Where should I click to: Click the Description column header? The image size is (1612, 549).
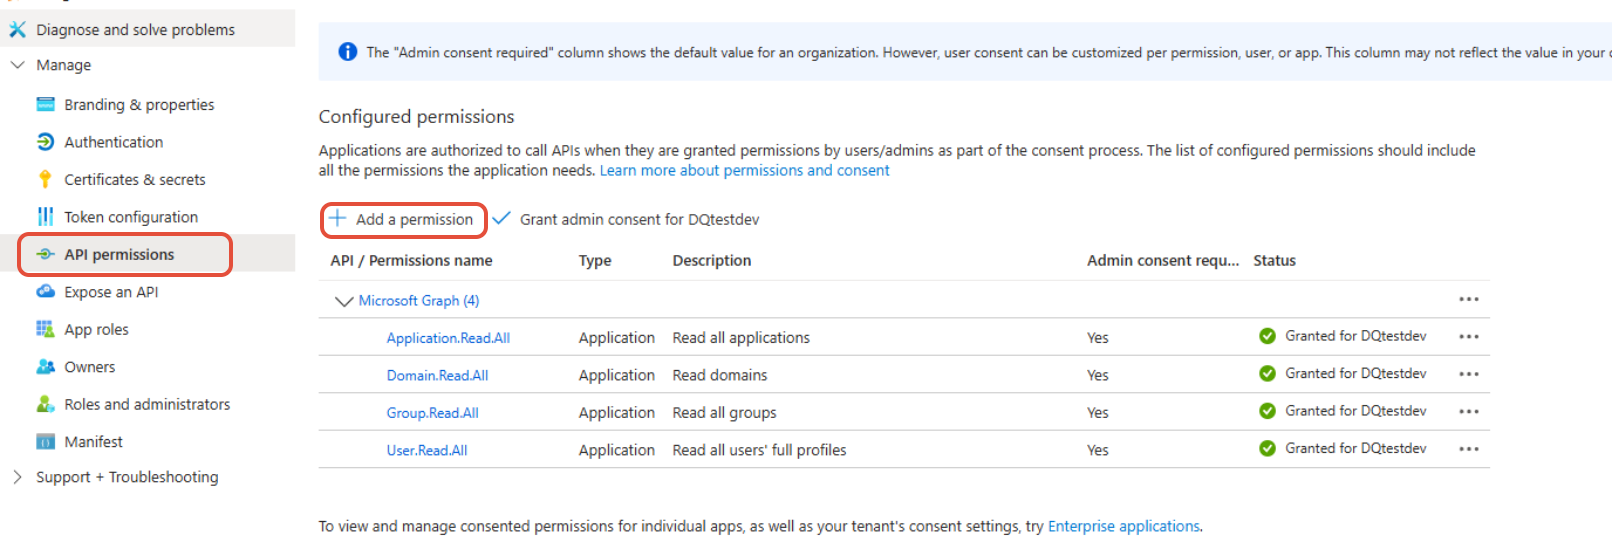click(712, 260)
